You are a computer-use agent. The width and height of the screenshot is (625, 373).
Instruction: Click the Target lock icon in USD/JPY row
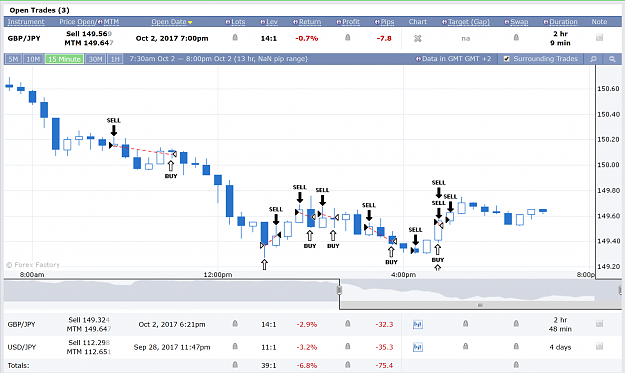point(465,346)
